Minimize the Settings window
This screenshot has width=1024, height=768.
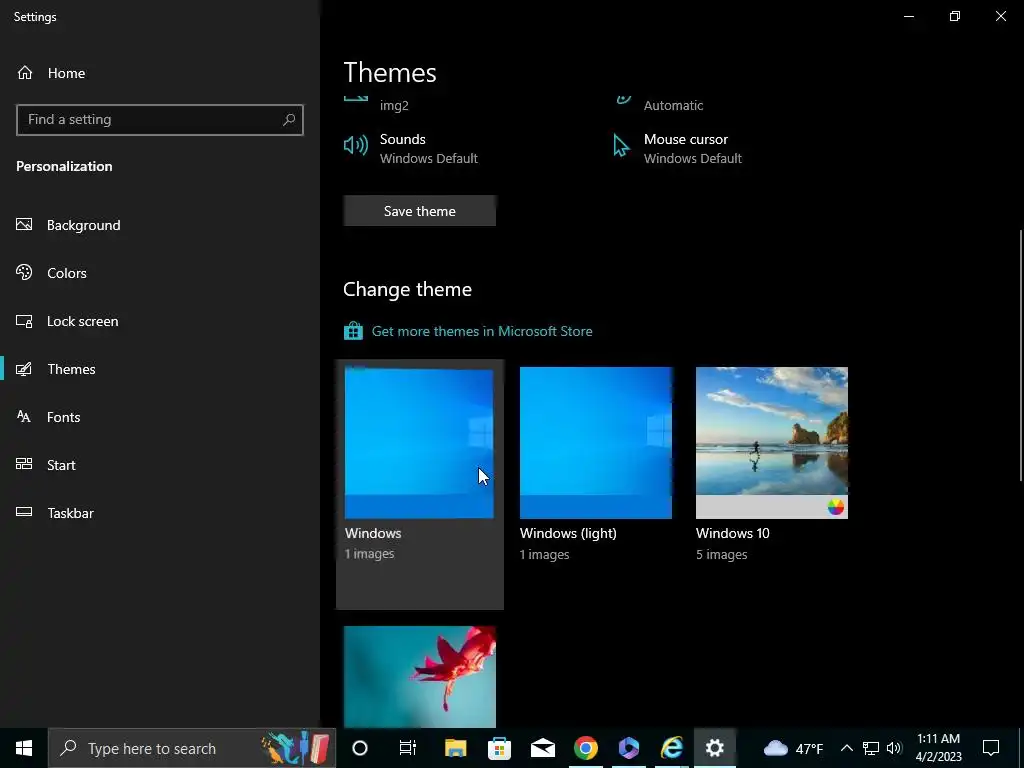(x=908, y=16)
